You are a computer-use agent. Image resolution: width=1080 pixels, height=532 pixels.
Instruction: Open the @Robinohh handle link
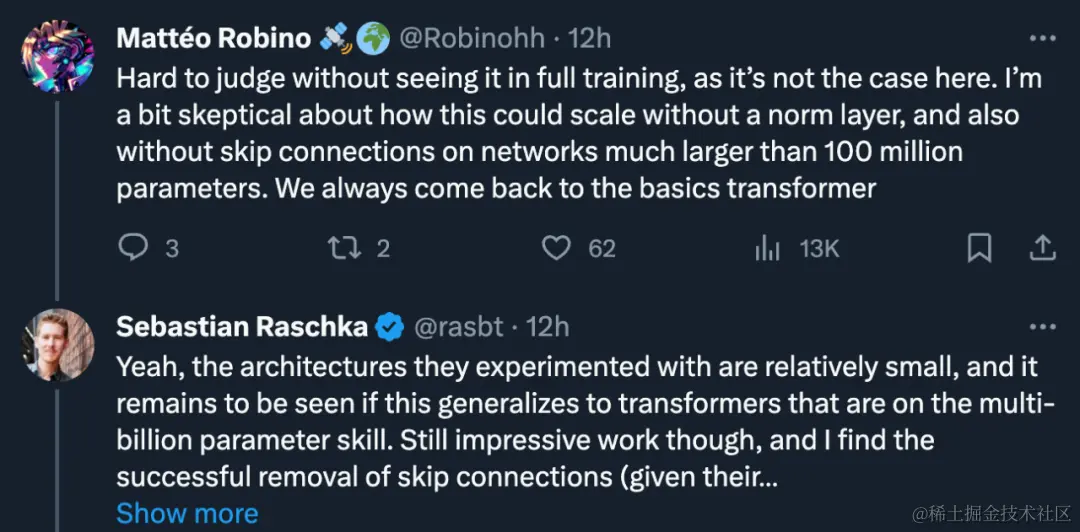click(x=473, y=38)
